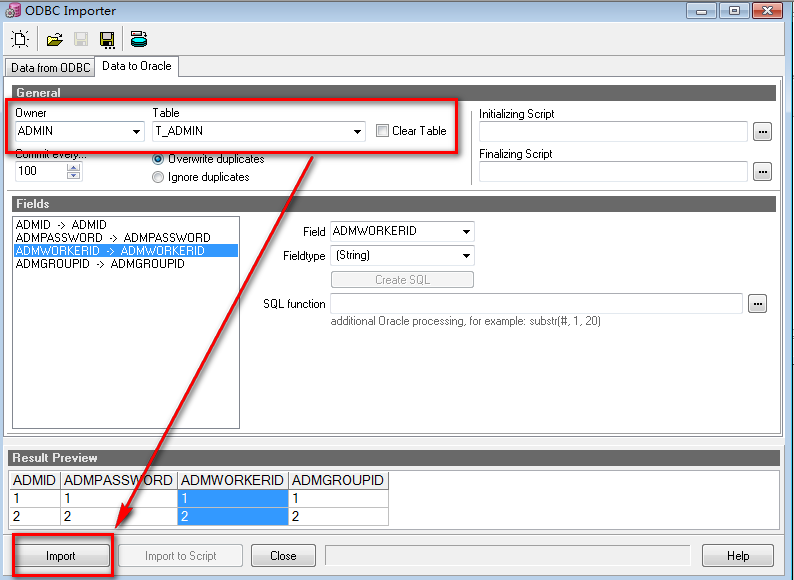Click the SQL function ellipsis button
The width and height of the screenshot is (794, 580).
pos(757,304)
